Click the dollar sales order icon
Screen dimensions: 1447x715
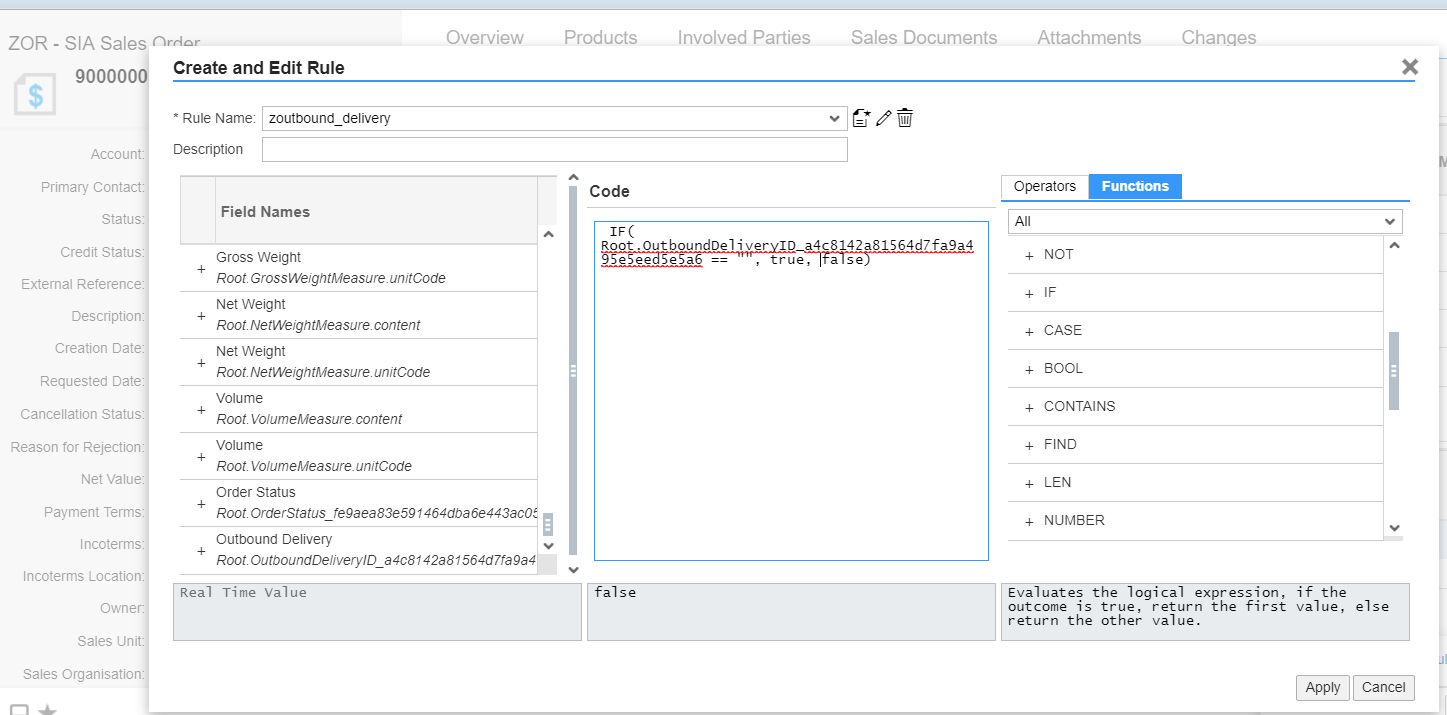pos(35,95)
